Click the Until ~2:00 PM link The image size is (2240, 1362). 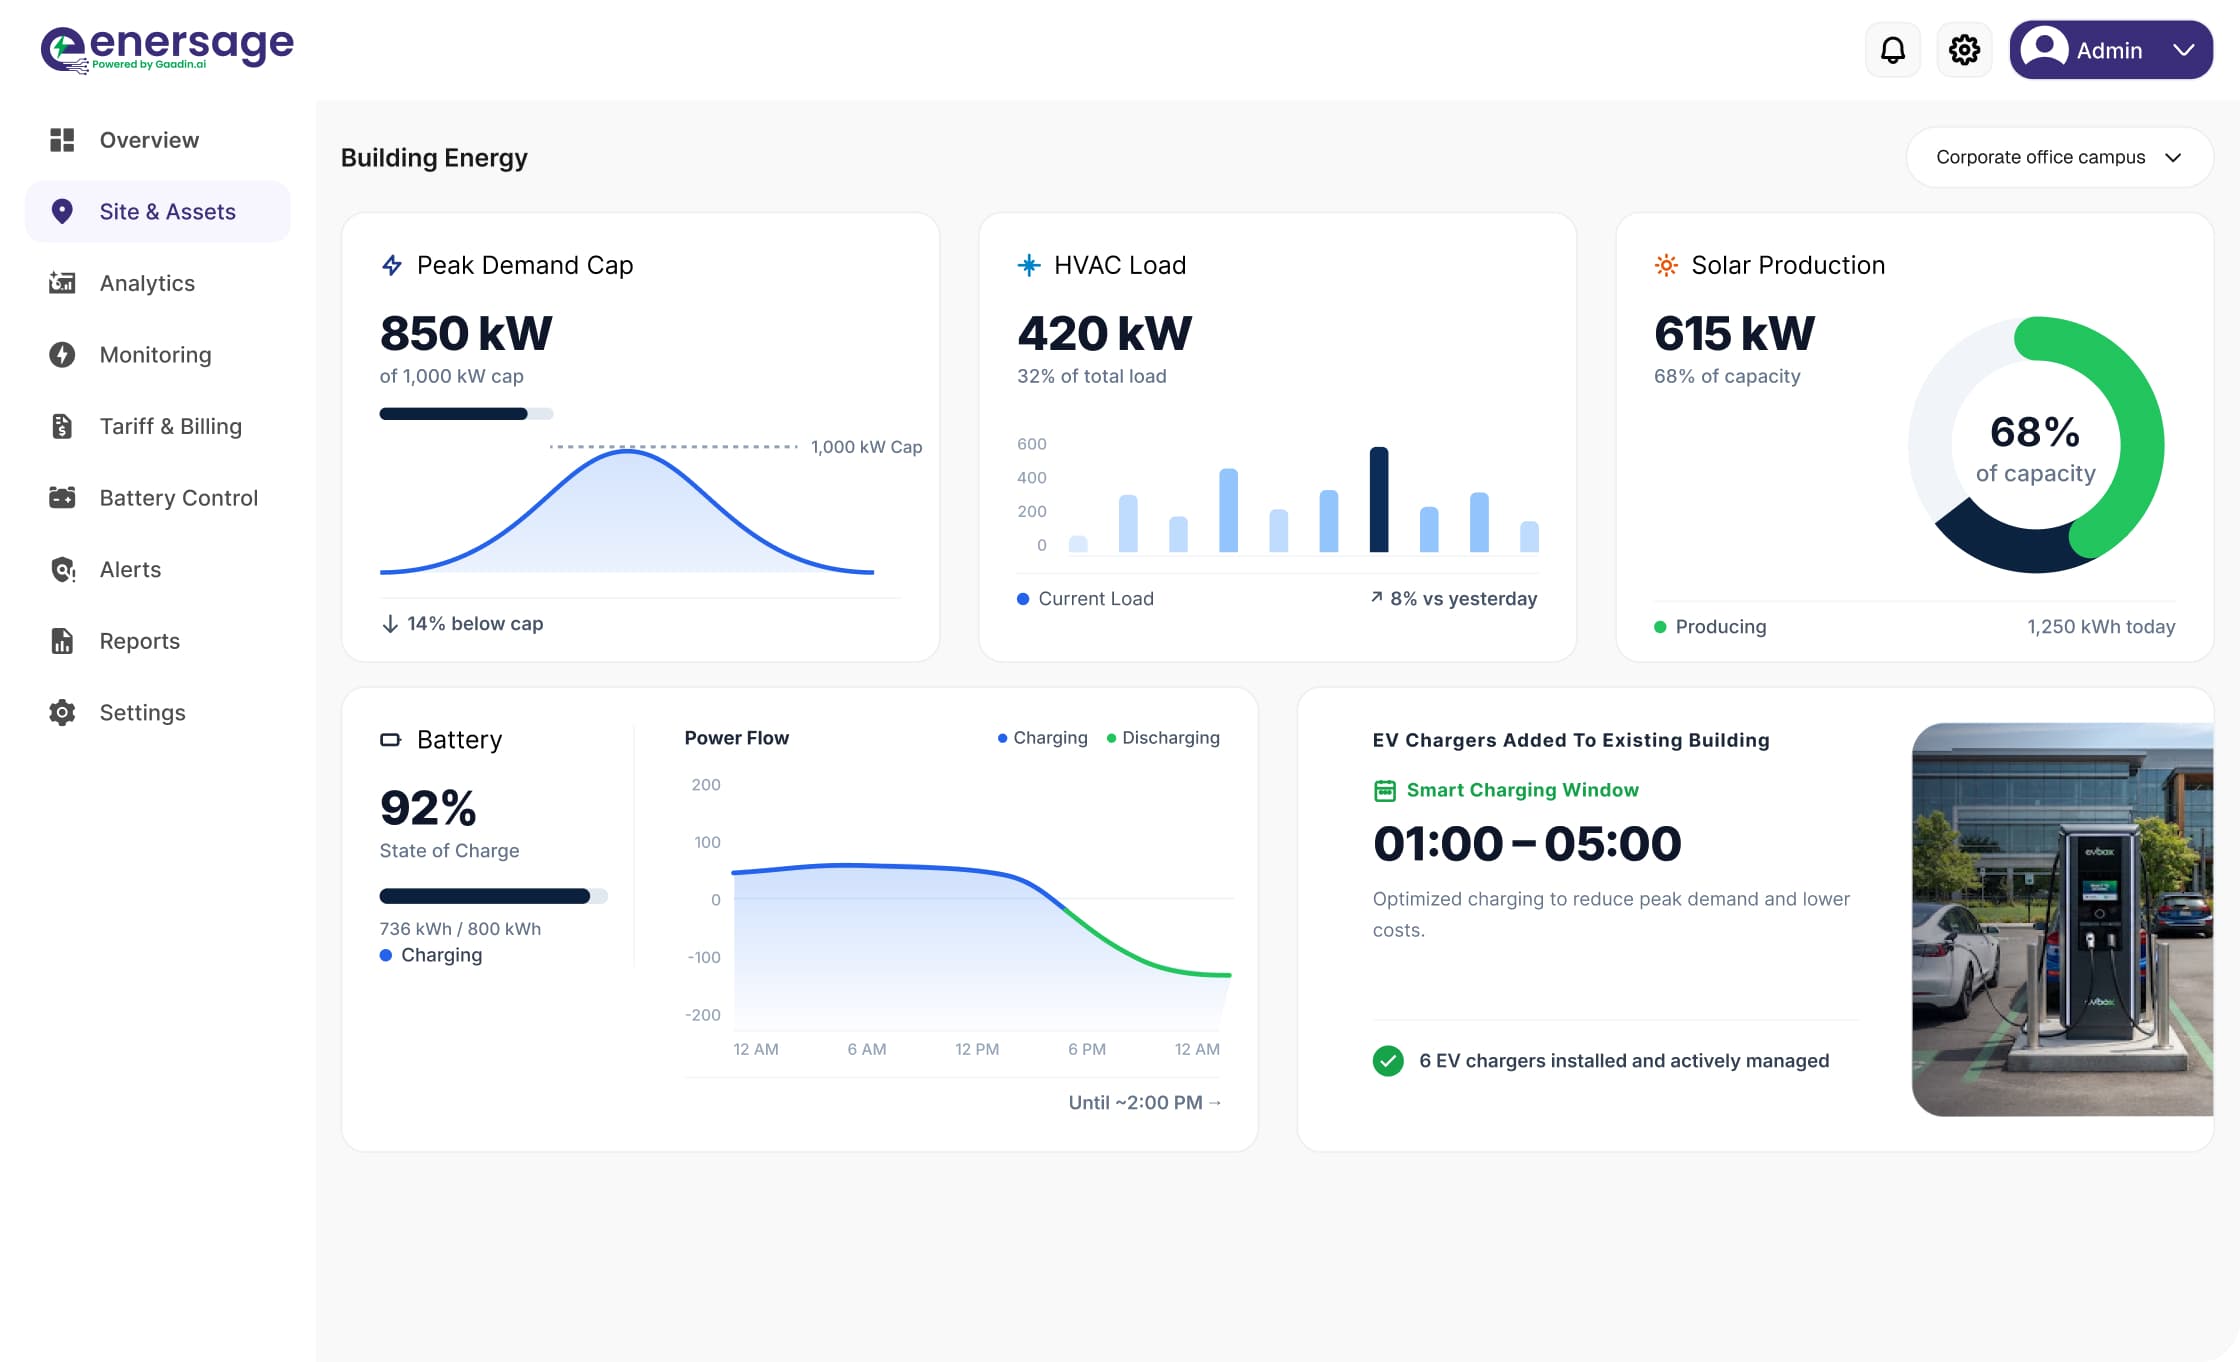pyautogui.click(x=1145, y=1102)
